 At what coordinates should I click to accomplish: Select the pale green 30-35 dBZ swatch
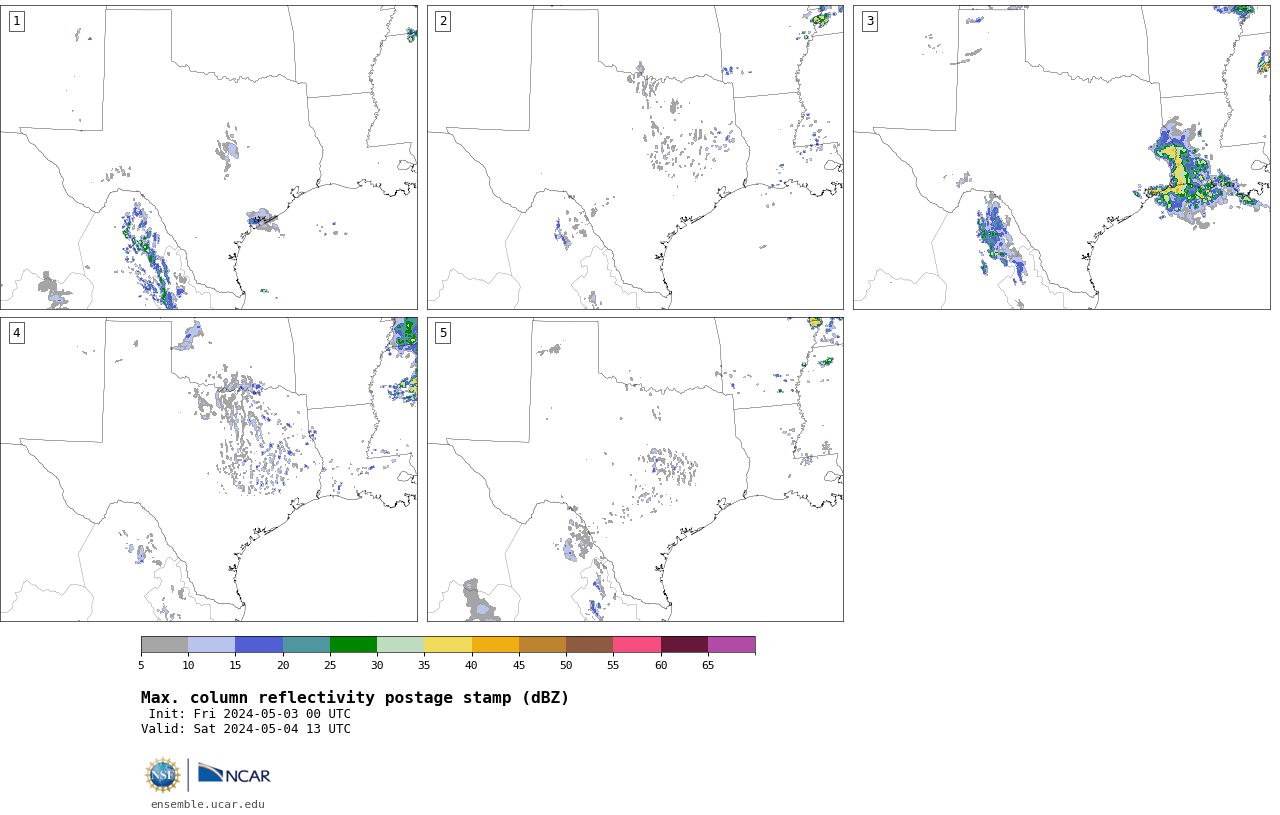[400, 644]
